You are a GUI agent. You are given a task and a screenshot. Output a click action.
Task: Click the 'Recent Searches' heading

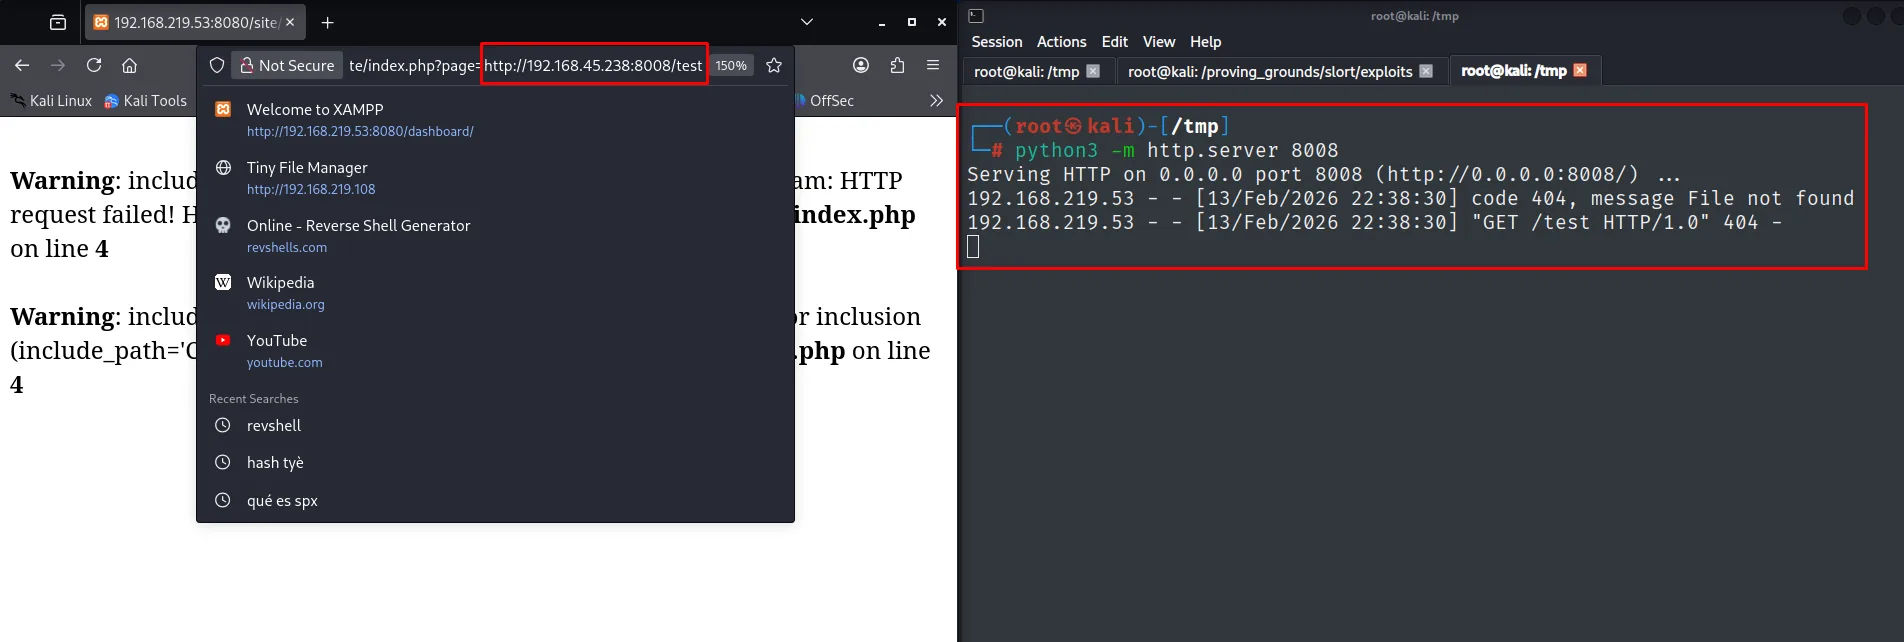253,398
